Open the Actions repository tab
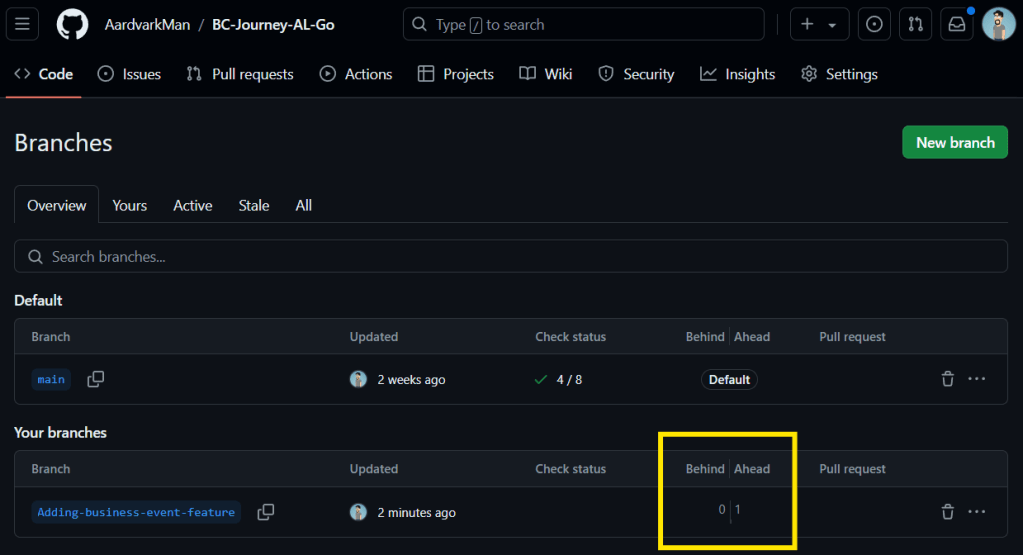The image size is (1023, 555). [x=356, y=74]
